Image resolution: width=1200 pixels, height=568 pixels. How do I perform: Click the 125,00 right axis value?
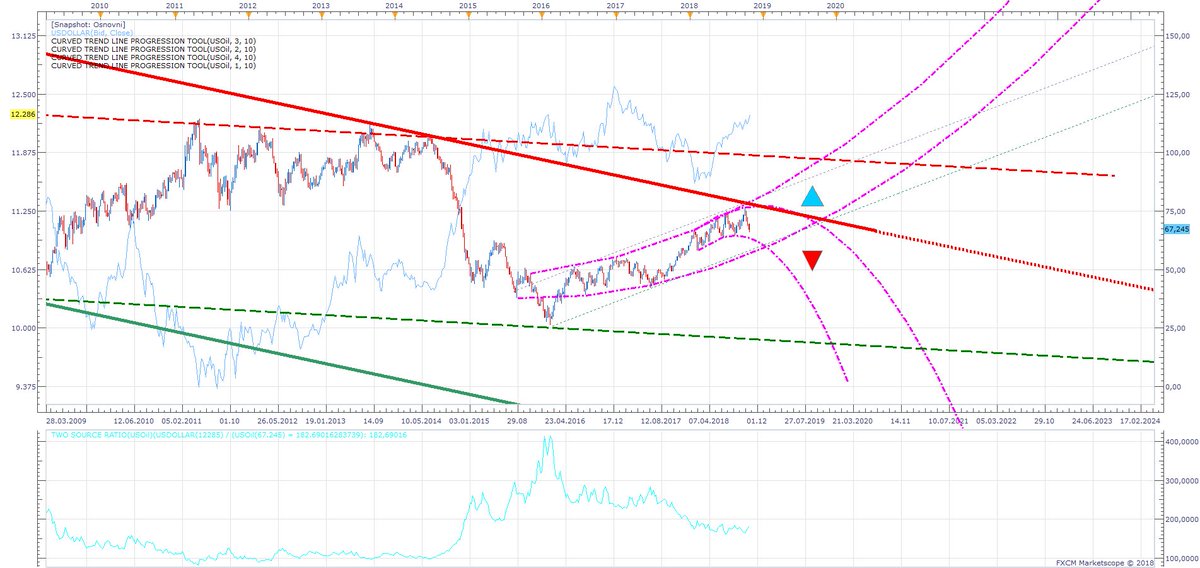tap(1177, 95)
